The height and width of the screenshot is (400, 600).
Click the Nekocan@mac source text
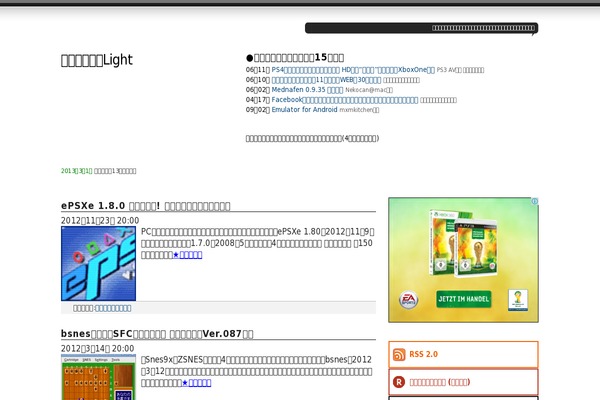click(x=369, y=90)
